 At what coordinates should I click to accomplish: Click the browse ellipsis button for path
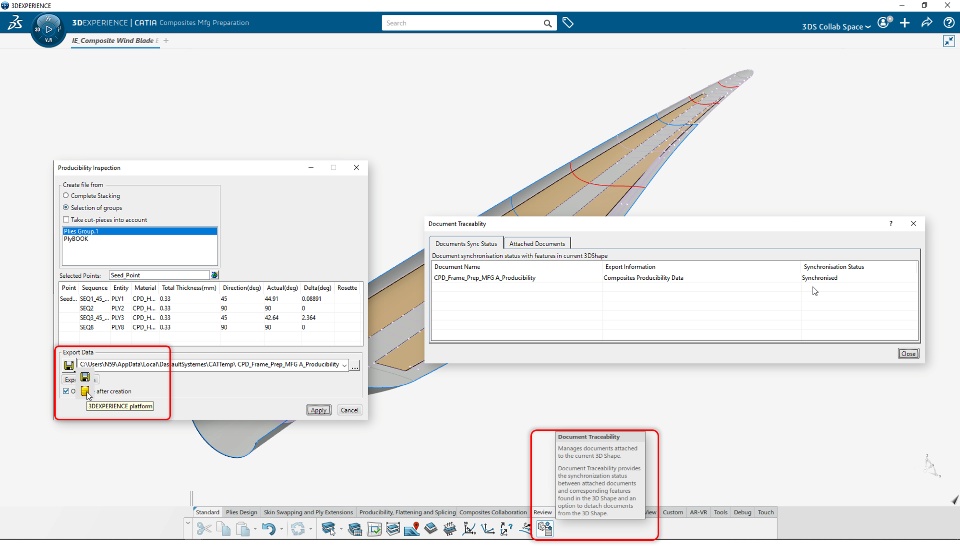point(355,366)
